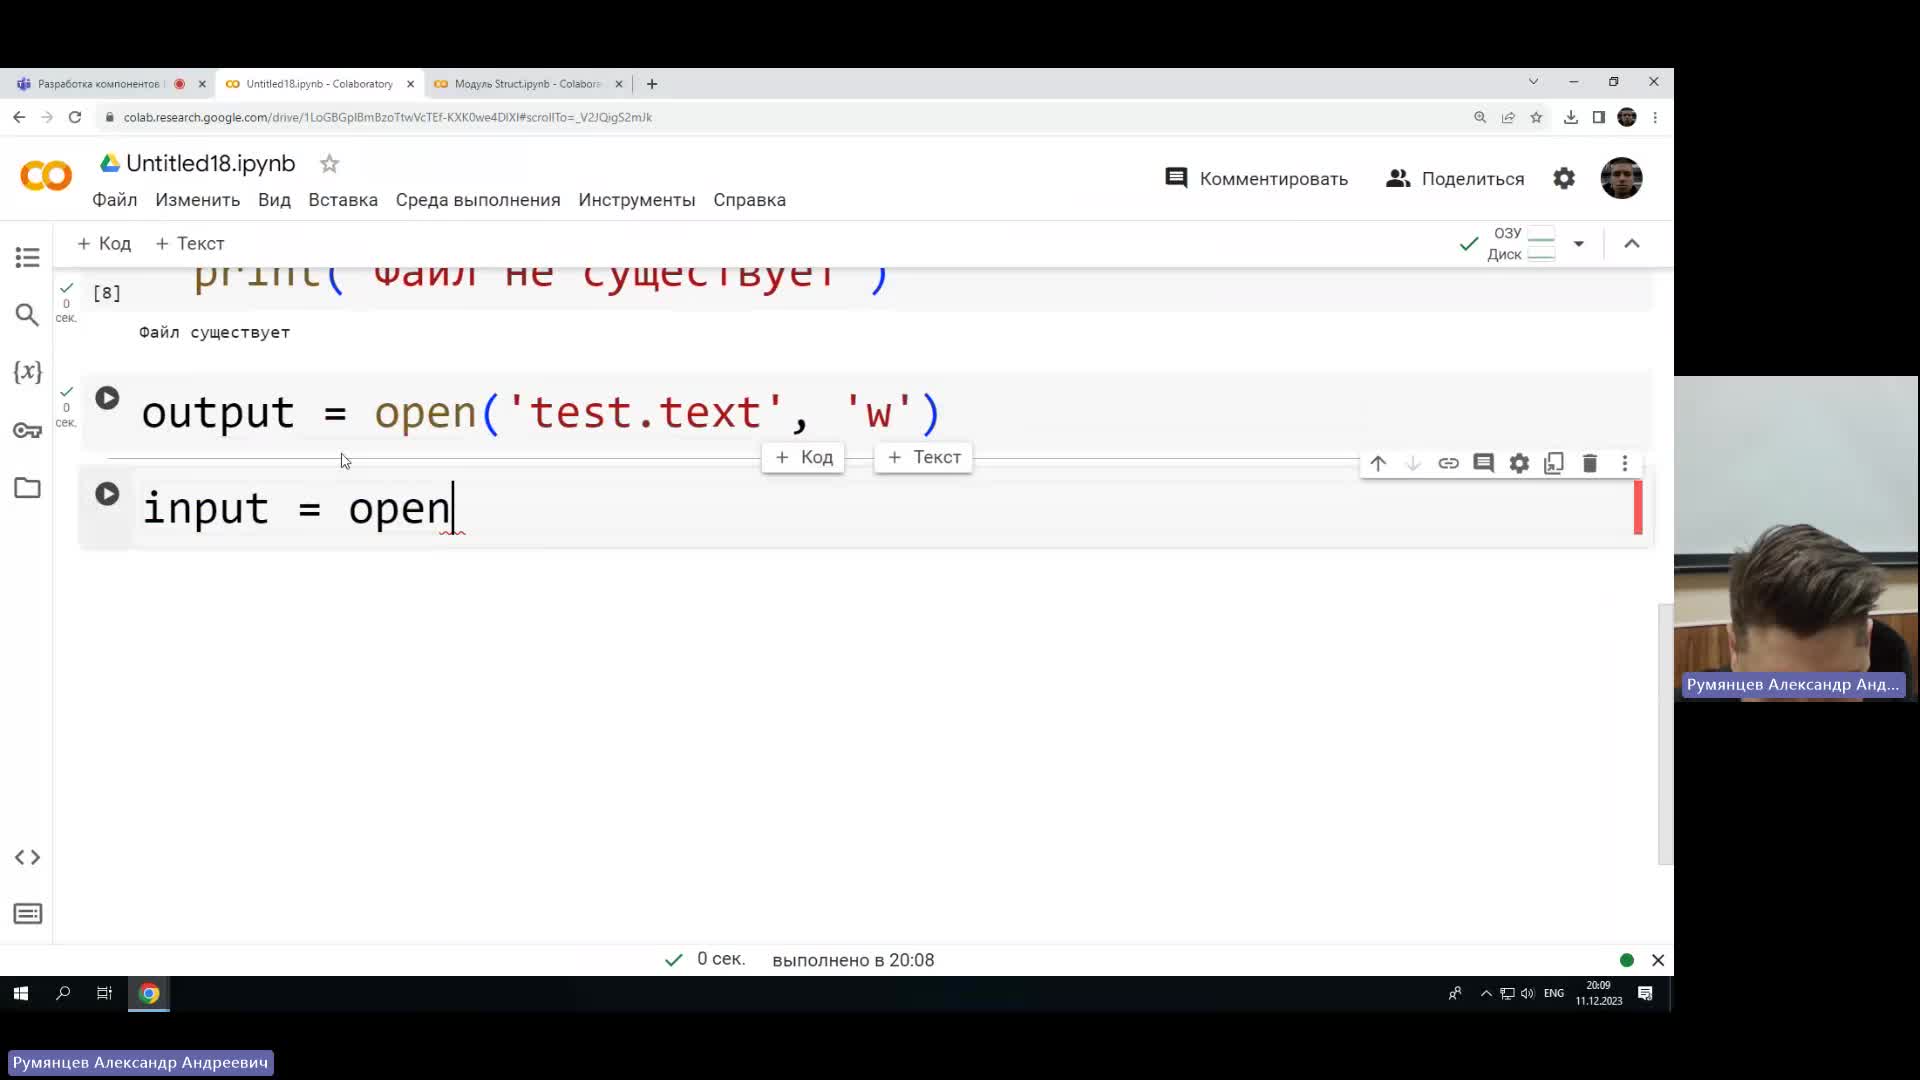Open the Вид menu
This screenshot has height=1080, width=1920.
tap(274, 200)
